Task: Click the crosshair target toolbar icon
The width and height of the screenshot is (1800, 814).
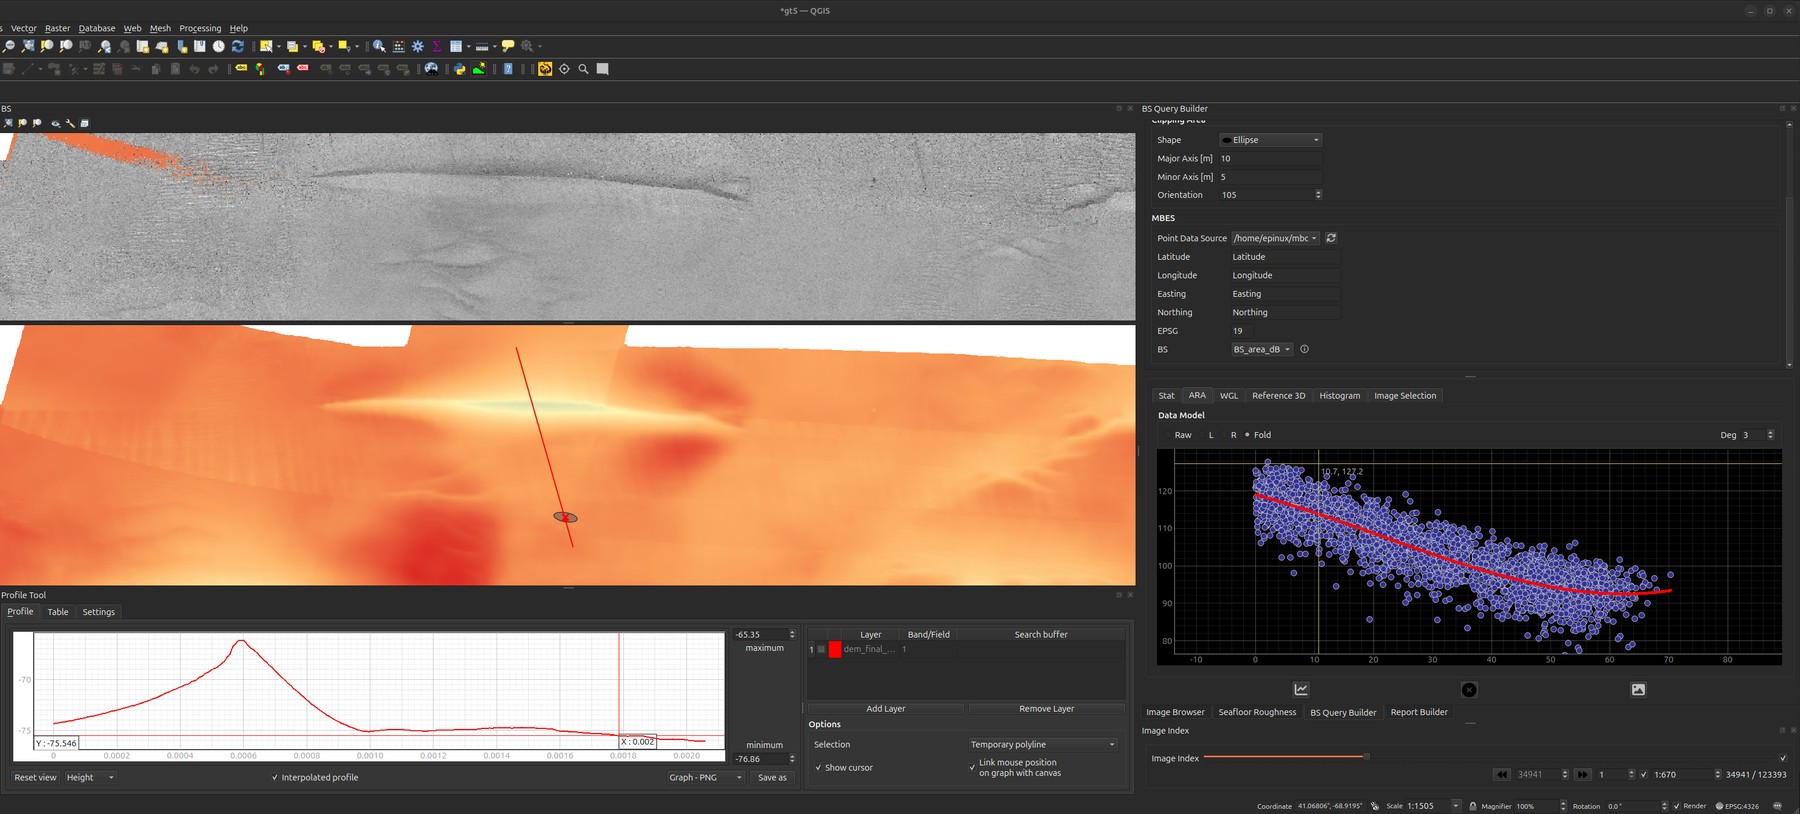Action: [564, 69]
